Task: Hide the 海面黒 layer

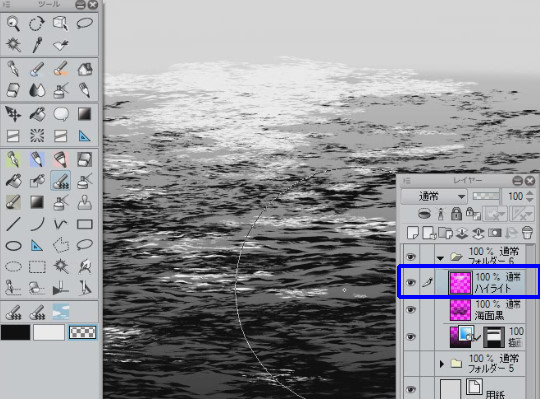Action: click(410, 309)
